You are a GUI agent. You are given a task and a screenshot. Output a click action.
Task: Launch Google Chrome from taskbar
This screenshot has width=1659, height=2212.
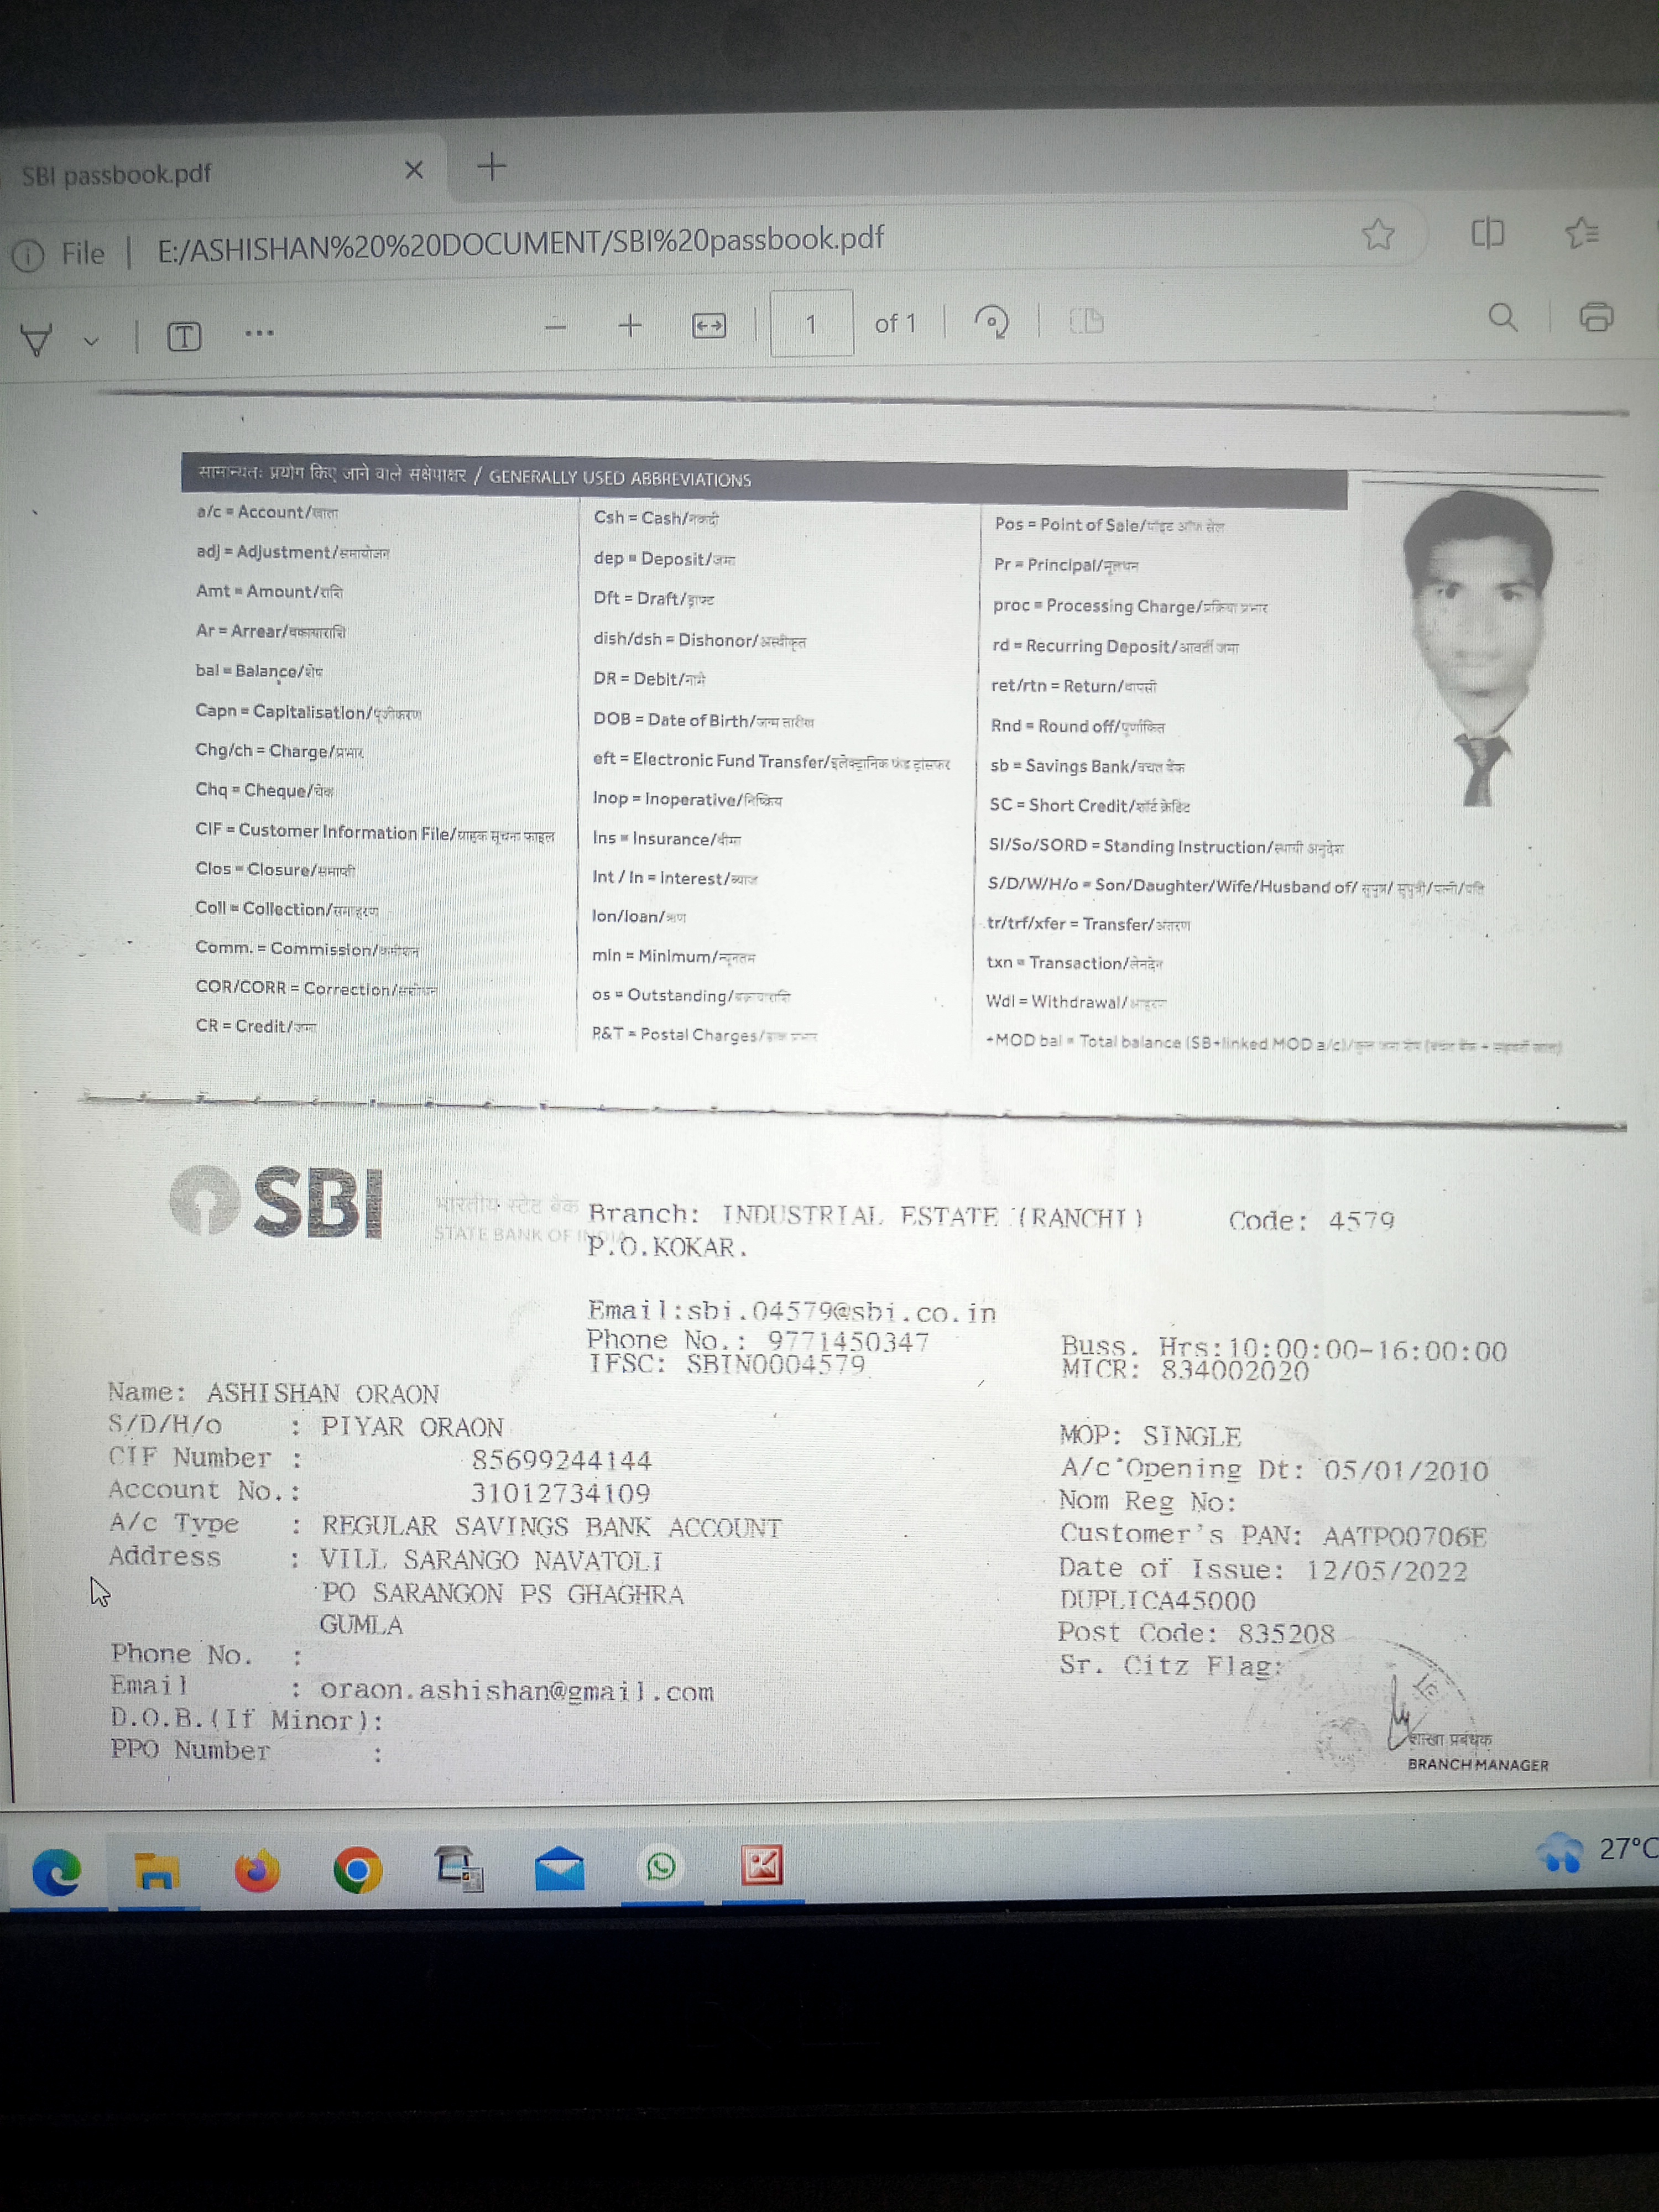(357, 1869)
